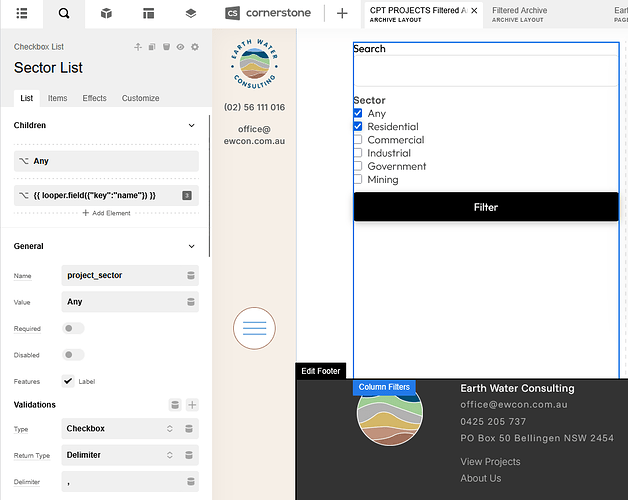Viewport: 628px width, 500px height.
Task: Switch to the Customize tab
Action: 140,98
